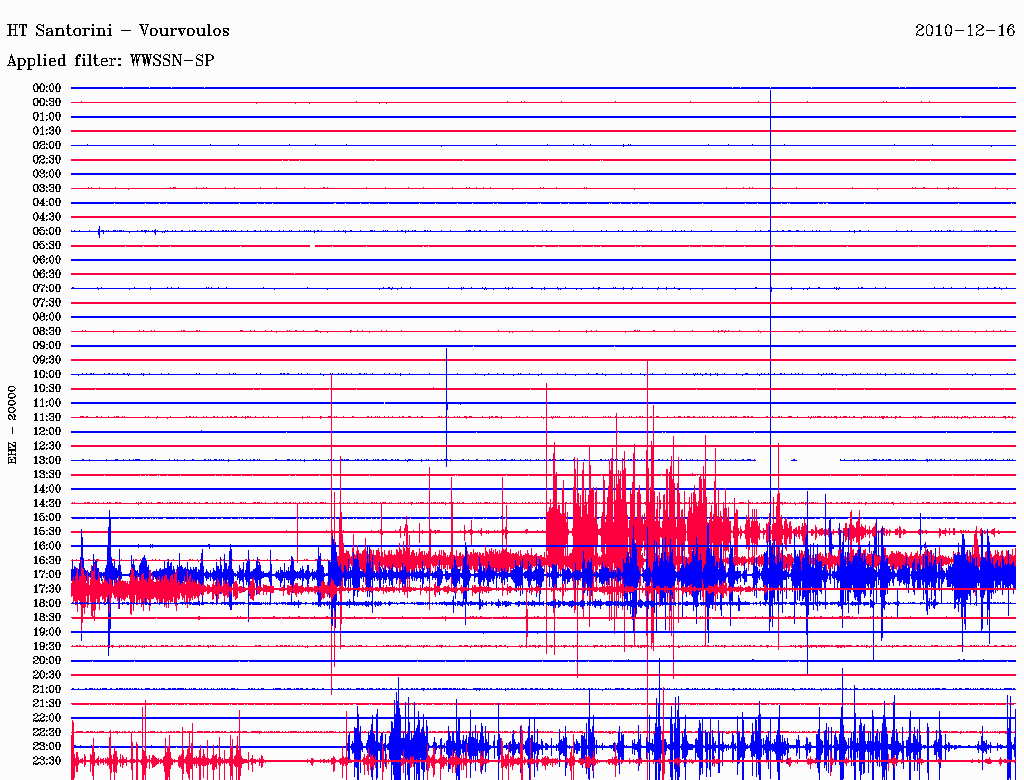Select the 00:00 time label
The width and height of the screenshot is (1024, 780).
pyautogui.click(x=47, y=88)
